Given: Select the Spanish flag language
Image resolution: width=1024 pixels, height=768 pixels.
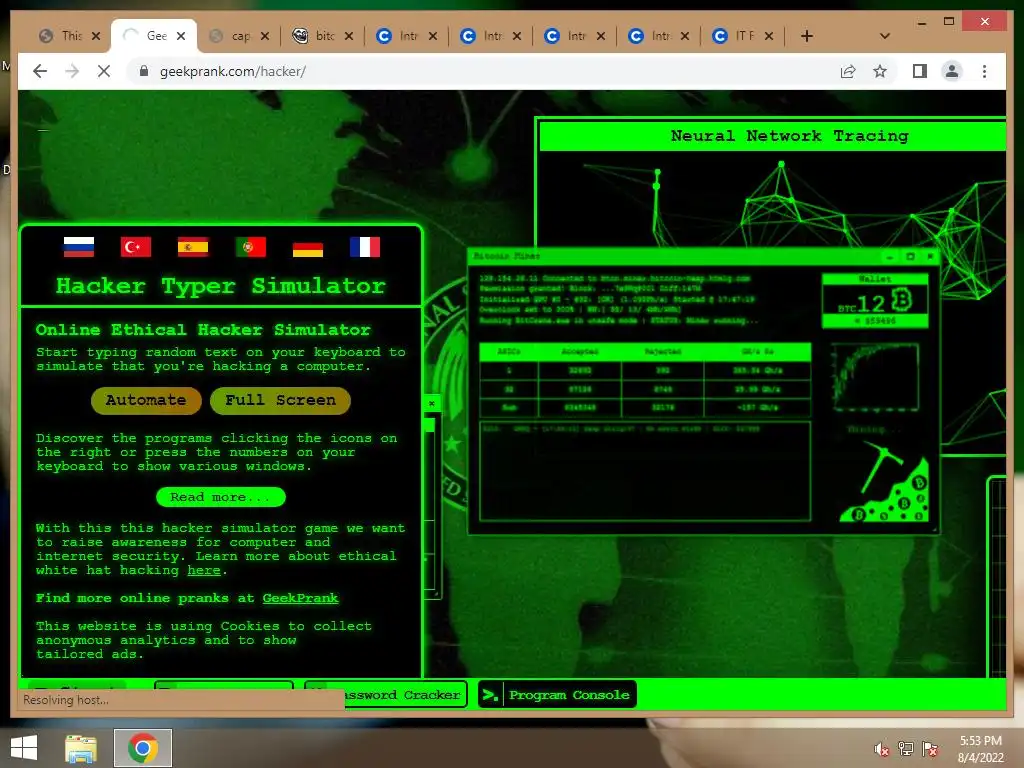Looking at the screenshot, I should [x=193, y=247].
